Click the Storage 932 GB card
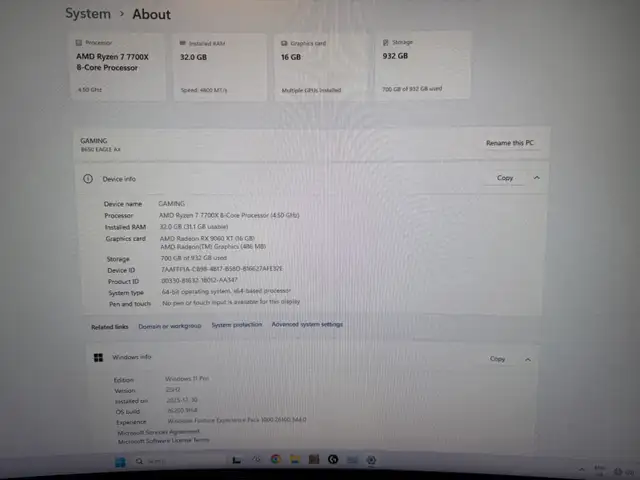The image size is (640, 480). [423, 65]
